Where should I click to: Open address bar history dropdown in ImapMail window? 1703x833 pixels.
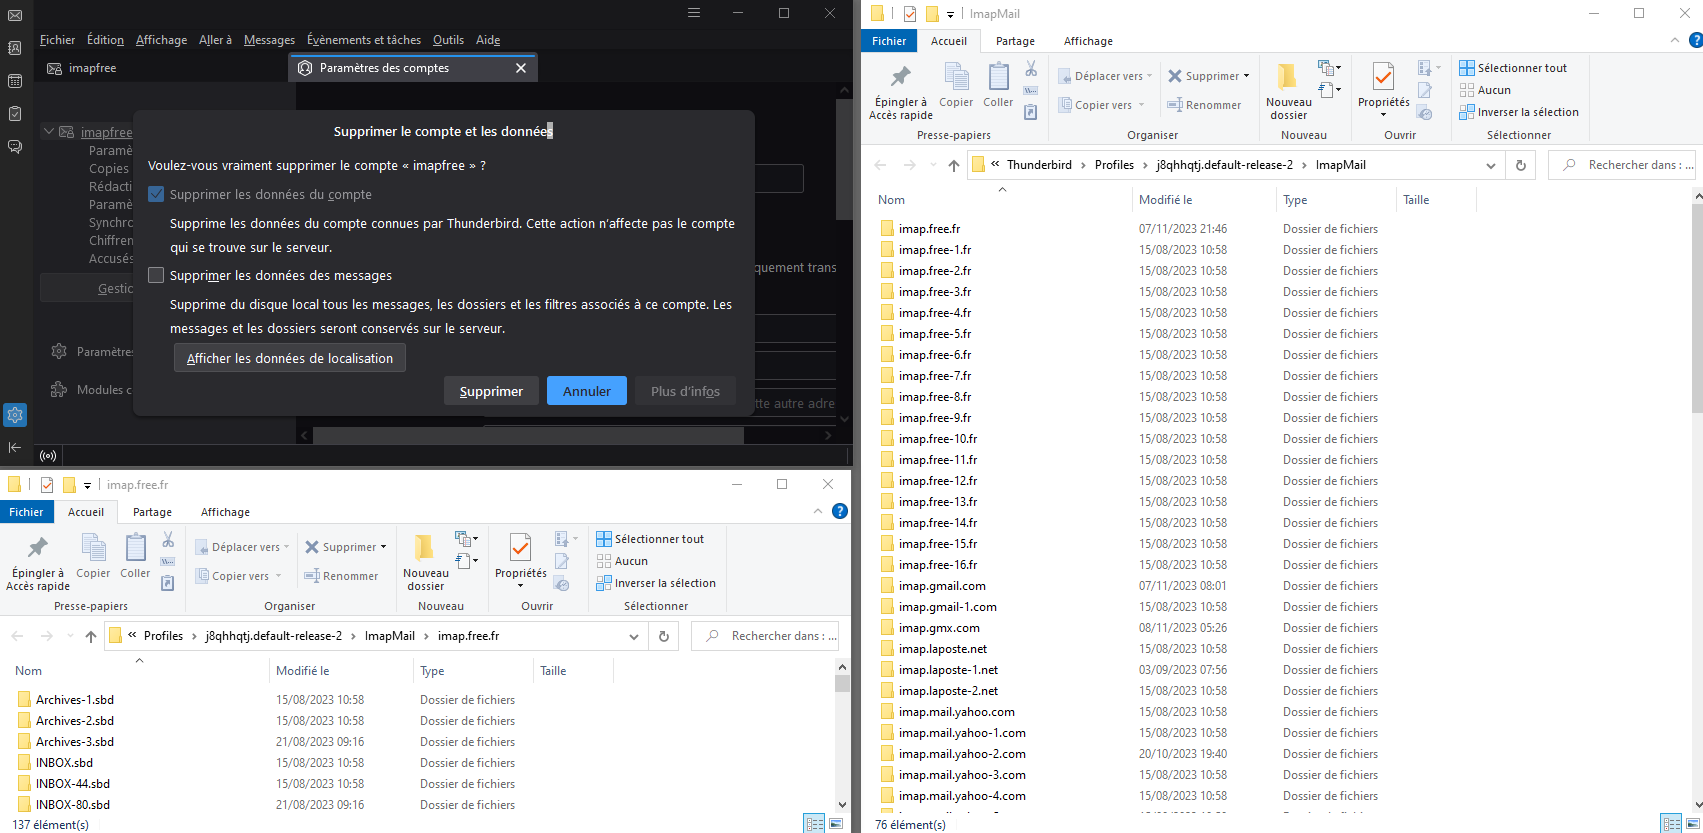tap(1491, 165)
